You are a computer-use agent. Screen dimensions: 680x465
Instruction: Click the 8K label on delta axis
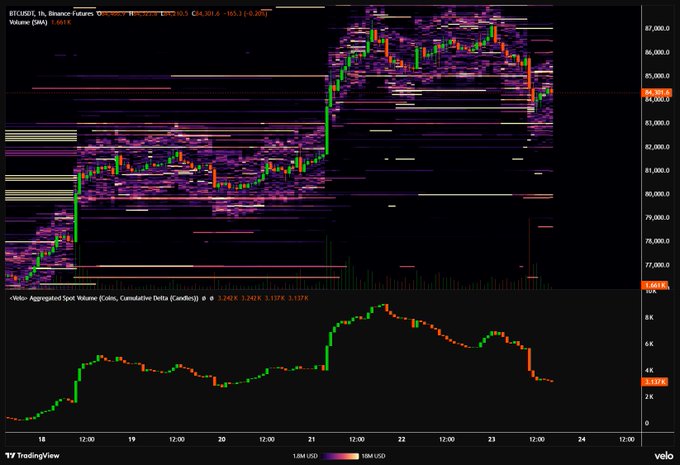[x=649, y=318]
